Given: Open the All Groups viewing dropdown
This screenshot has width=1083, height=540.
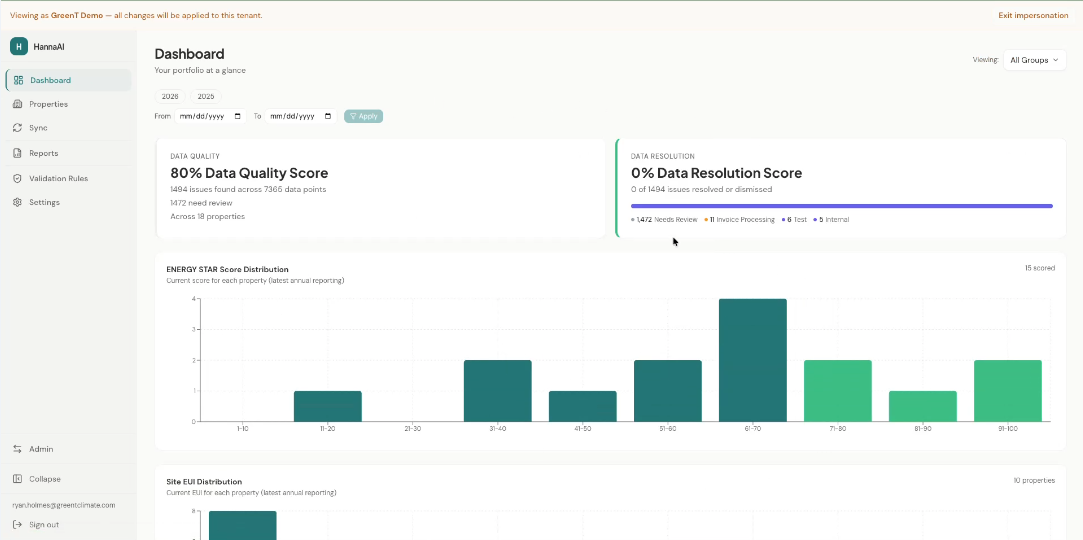Looking at the screenshot, I should 1034,60.
